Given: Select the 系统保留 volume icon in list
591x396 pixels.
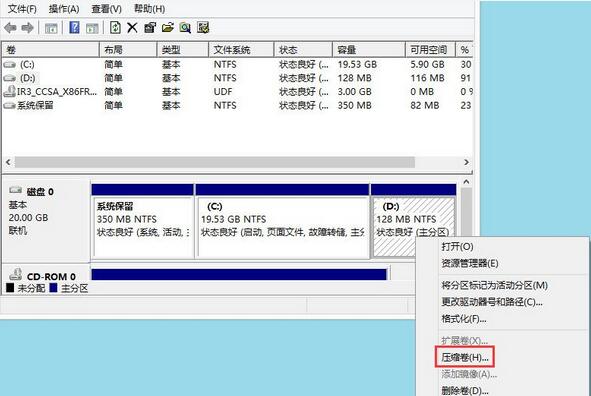Looking at the screenshot, I should click(9, 105).
